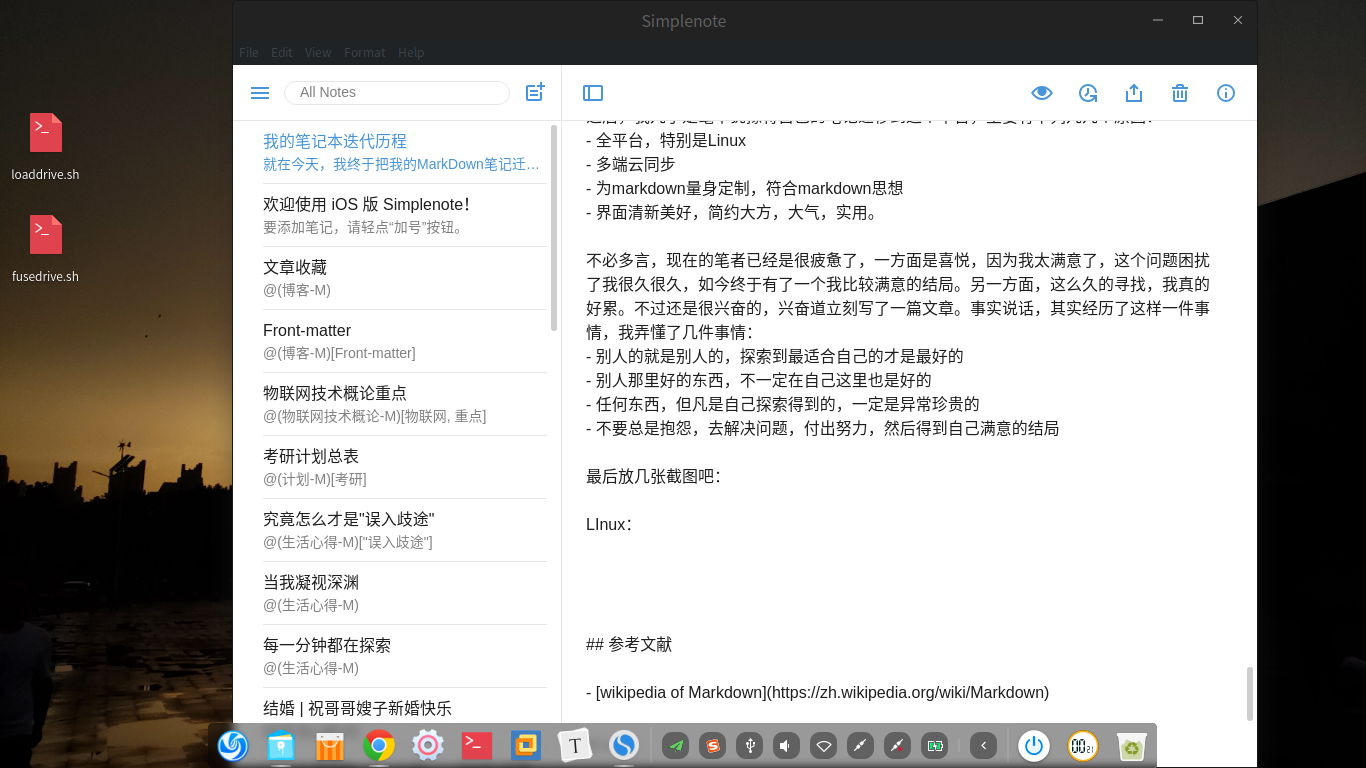The height and width of the screenshot is (768, 1366).
Task: Toggle Markdown preview eye icon
Action: 1042,93
